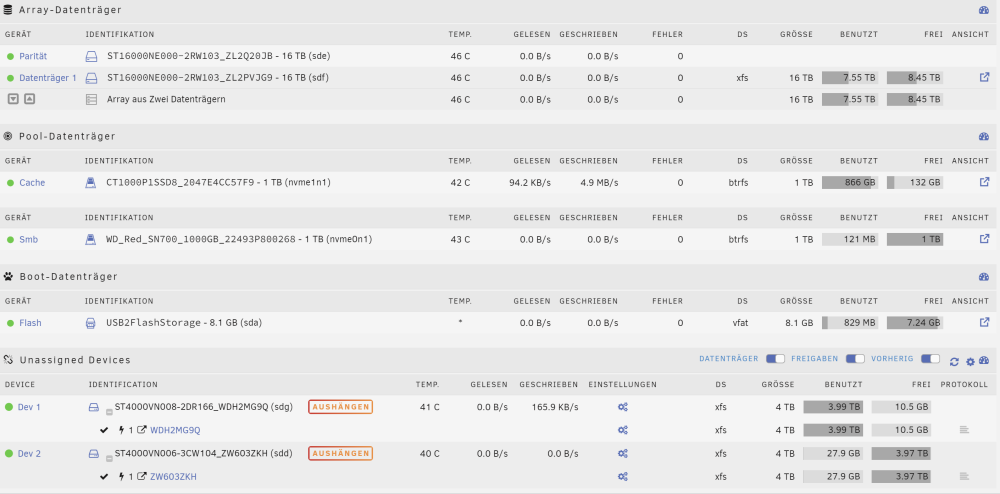Screen dimensions: 1000x494
Task: Click disk icon beside Dev 2 identification
Action: (94, 454)
